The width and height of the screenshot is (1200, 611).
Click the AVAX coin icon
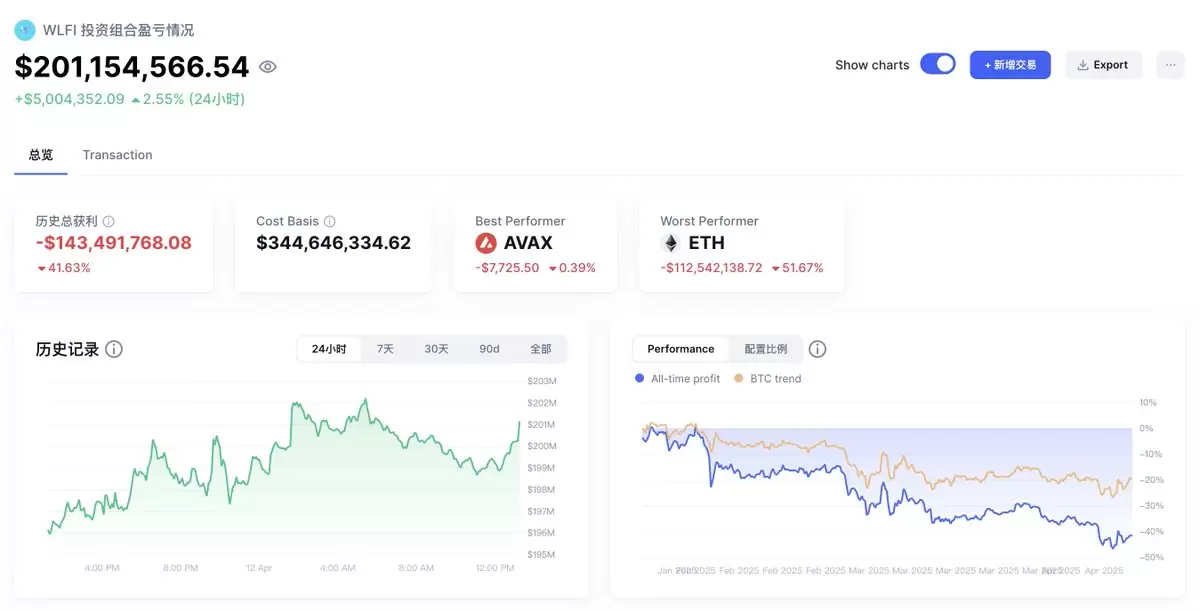(486, 243)
